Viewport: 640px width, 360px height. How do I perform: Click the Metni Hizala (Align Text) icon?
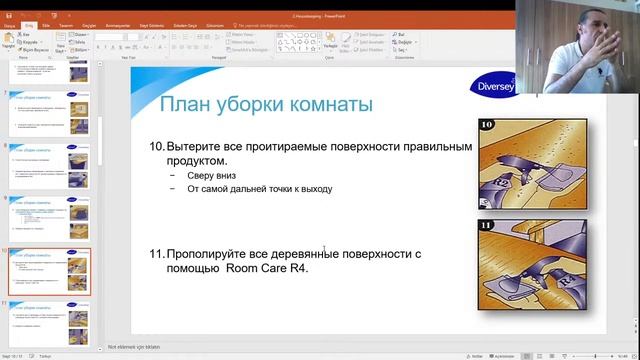pos(229,42)
